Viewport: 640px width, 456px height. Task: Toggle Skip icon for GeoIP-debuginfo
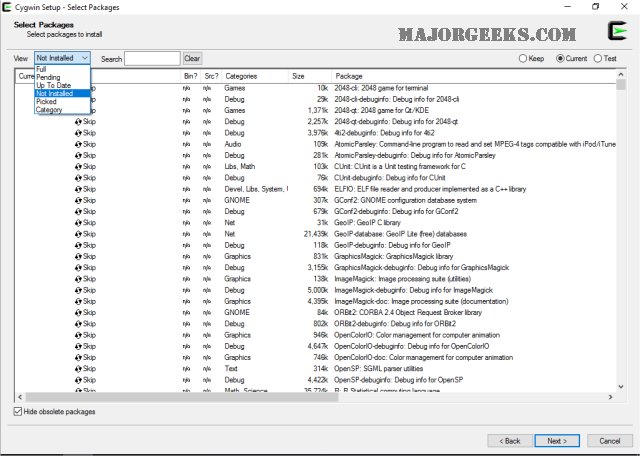(78, 245)
